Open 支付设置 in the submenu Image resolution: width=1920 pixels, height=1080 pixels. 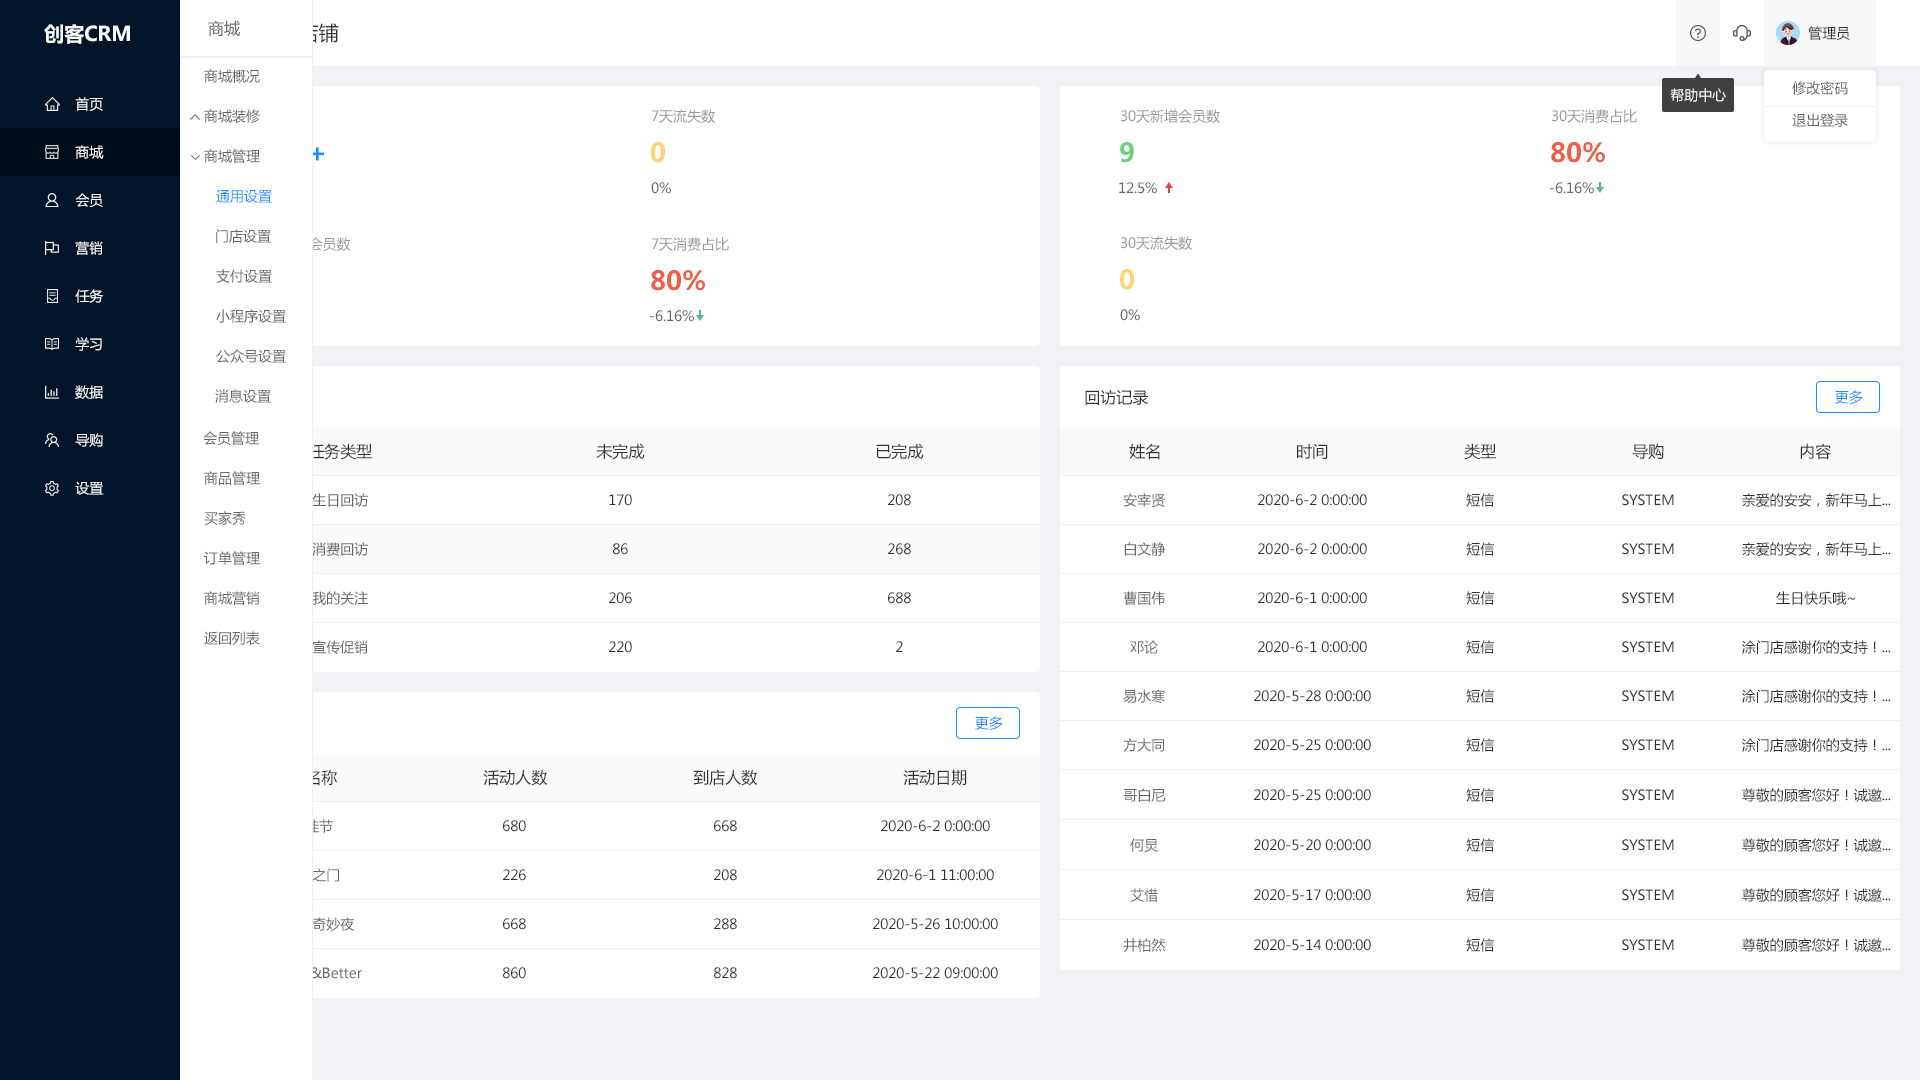243,276
